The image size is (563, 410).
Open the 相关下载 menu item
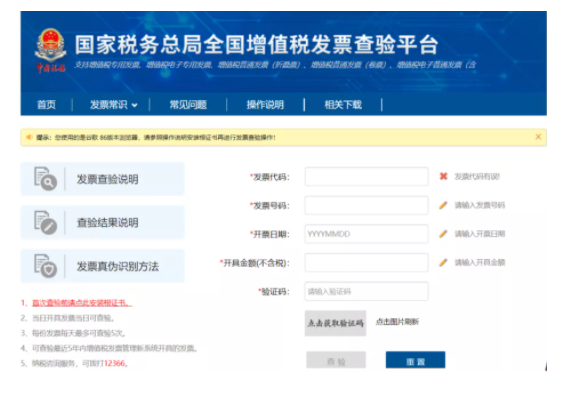click(x=343, y=104)
